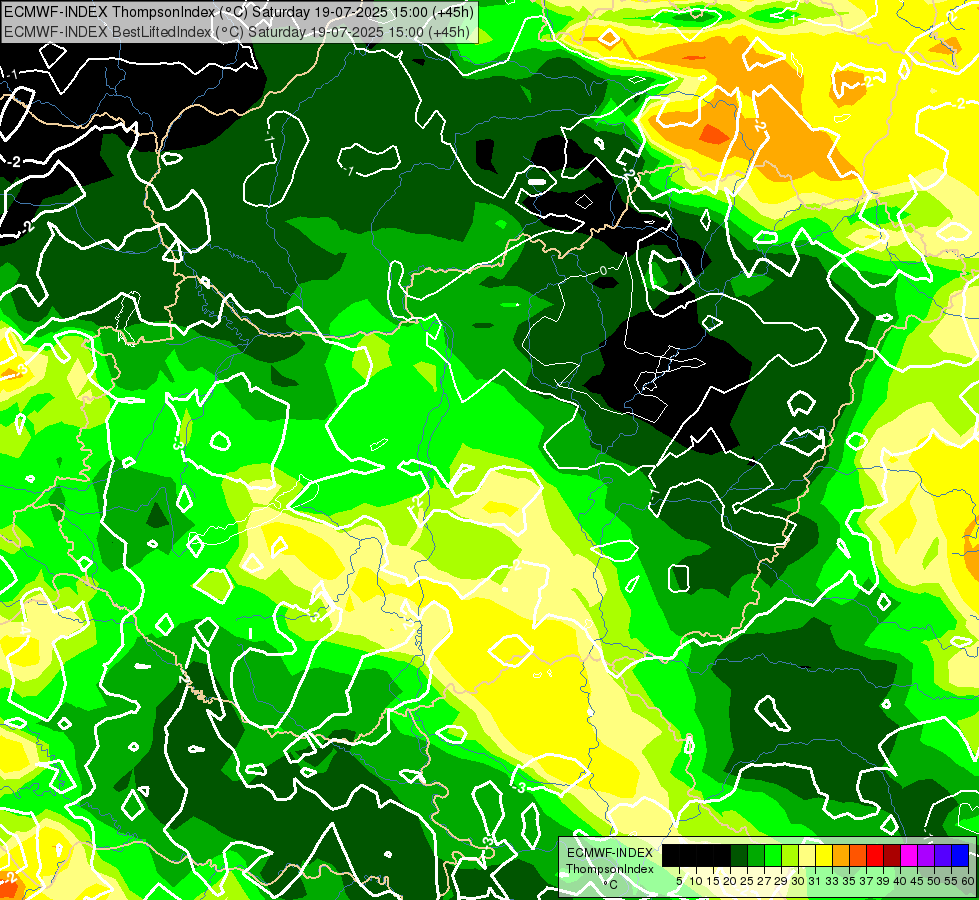
Task: Click legend scale value 27
Action: (764, 881)
